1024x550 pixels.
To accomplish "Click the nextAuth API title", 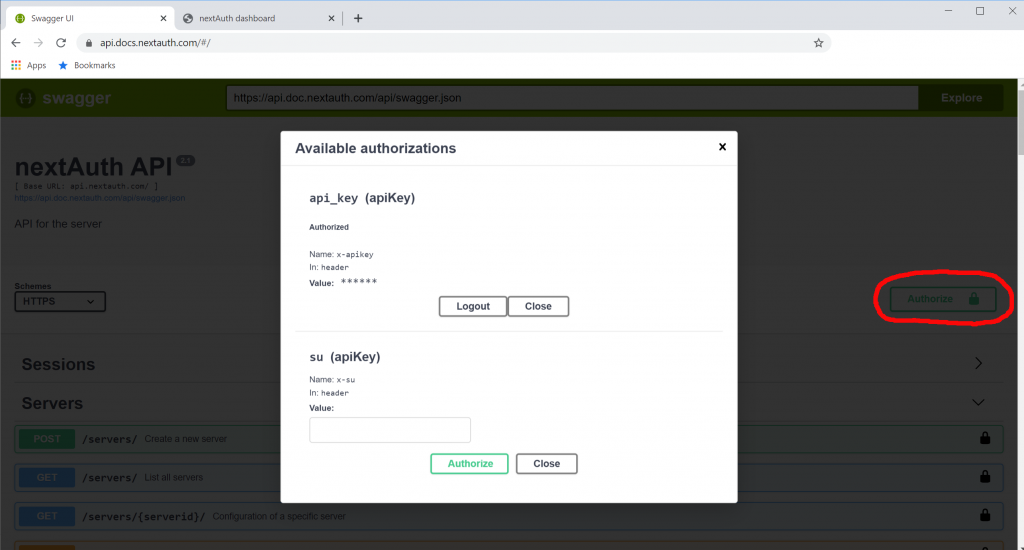I will (93, 167).
